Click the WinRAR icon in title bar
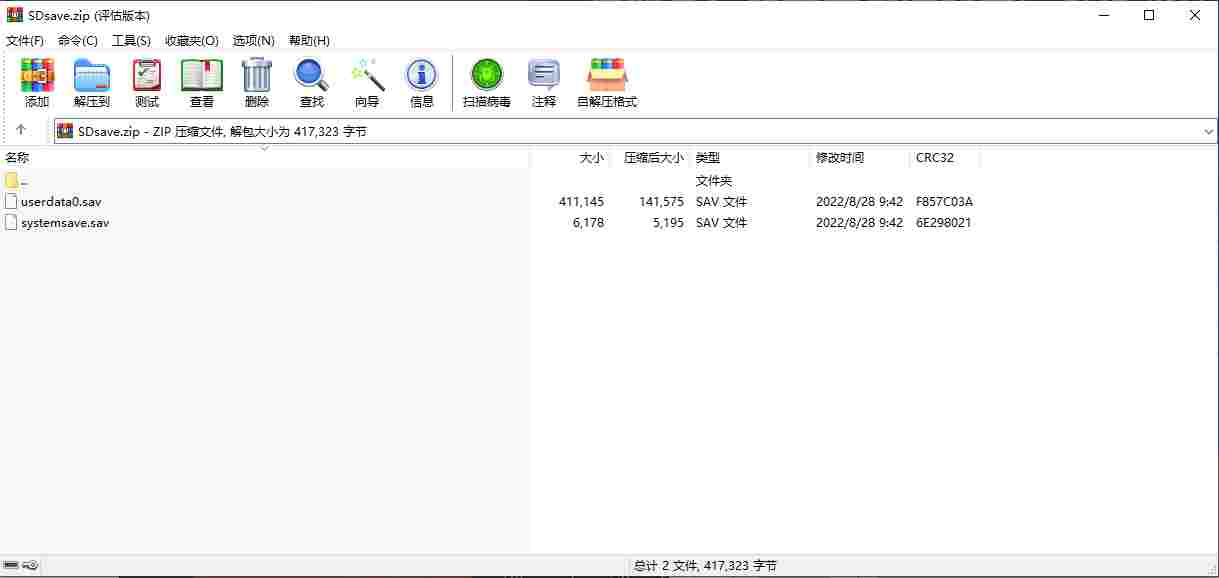This screenshot has height=578, width=1219. point(14,15)
